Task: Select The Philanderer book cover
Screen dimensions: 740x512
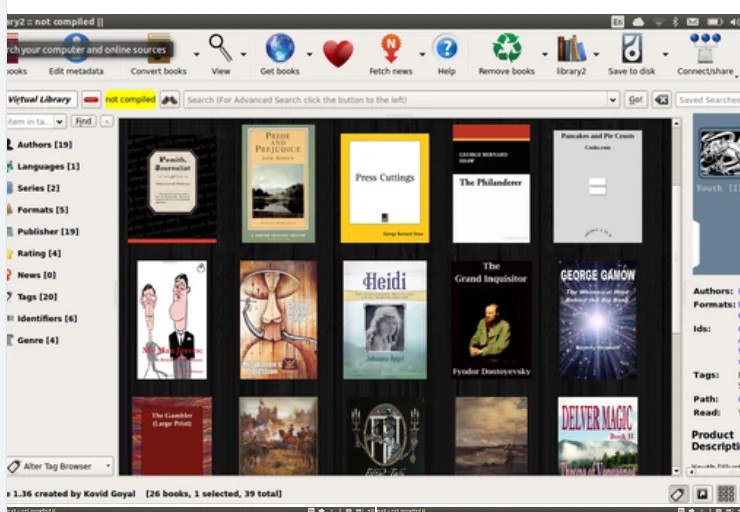Action: click(491, 184)
